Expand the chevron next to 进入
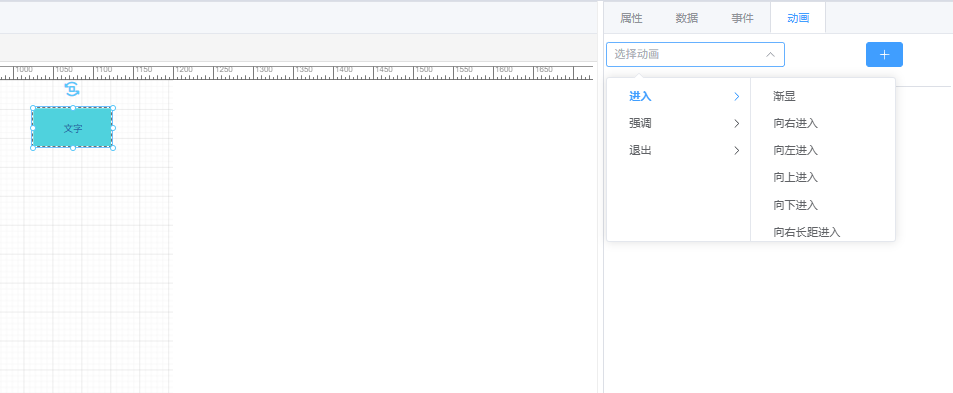This screenshot has height=393, width=953. [x=737, y=96]
